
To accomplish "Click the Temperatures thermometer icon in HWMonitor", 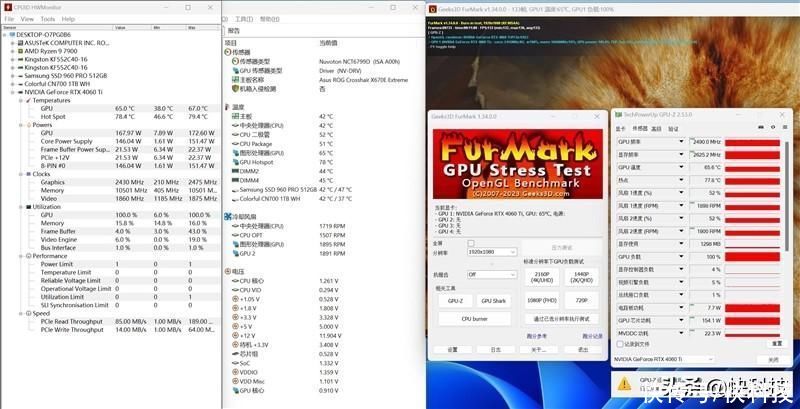I will pyautogui.click(x=29, y=100).
